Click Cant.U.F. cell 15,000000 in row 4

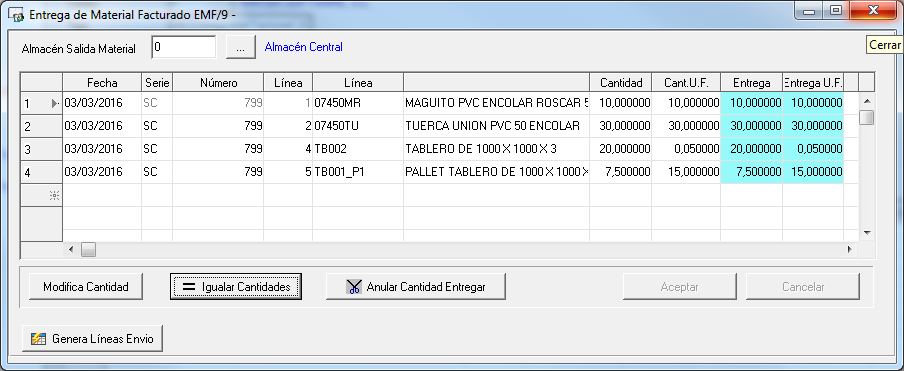tap(686, 172)
